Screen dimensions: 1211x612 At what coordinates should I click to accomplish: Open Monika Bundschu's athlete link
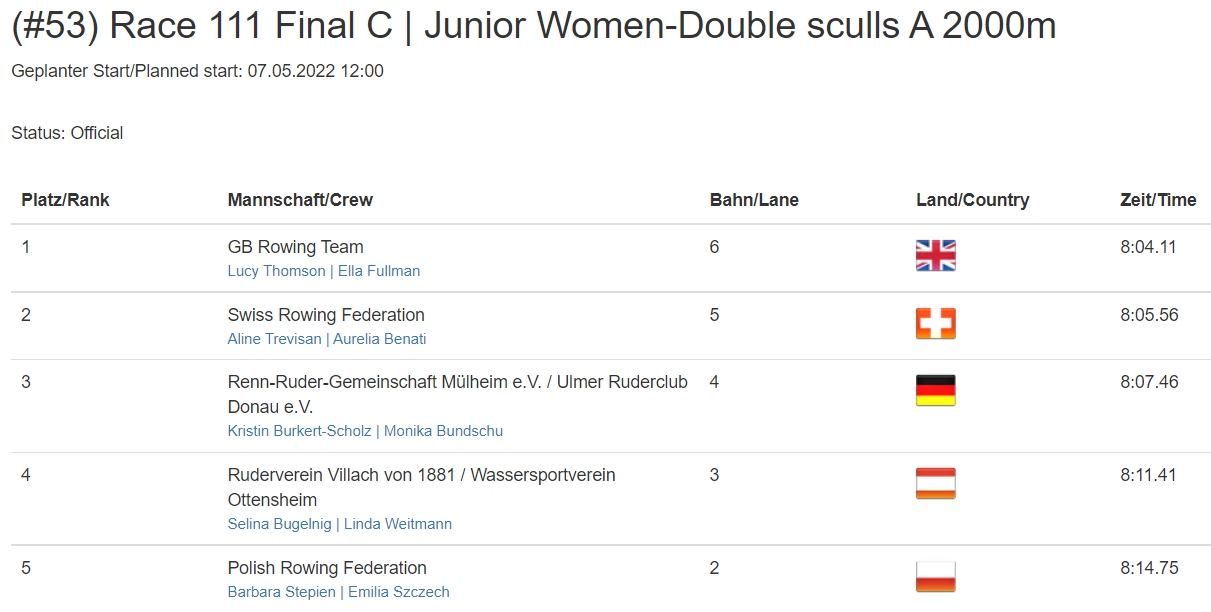[x=443, y=431]
